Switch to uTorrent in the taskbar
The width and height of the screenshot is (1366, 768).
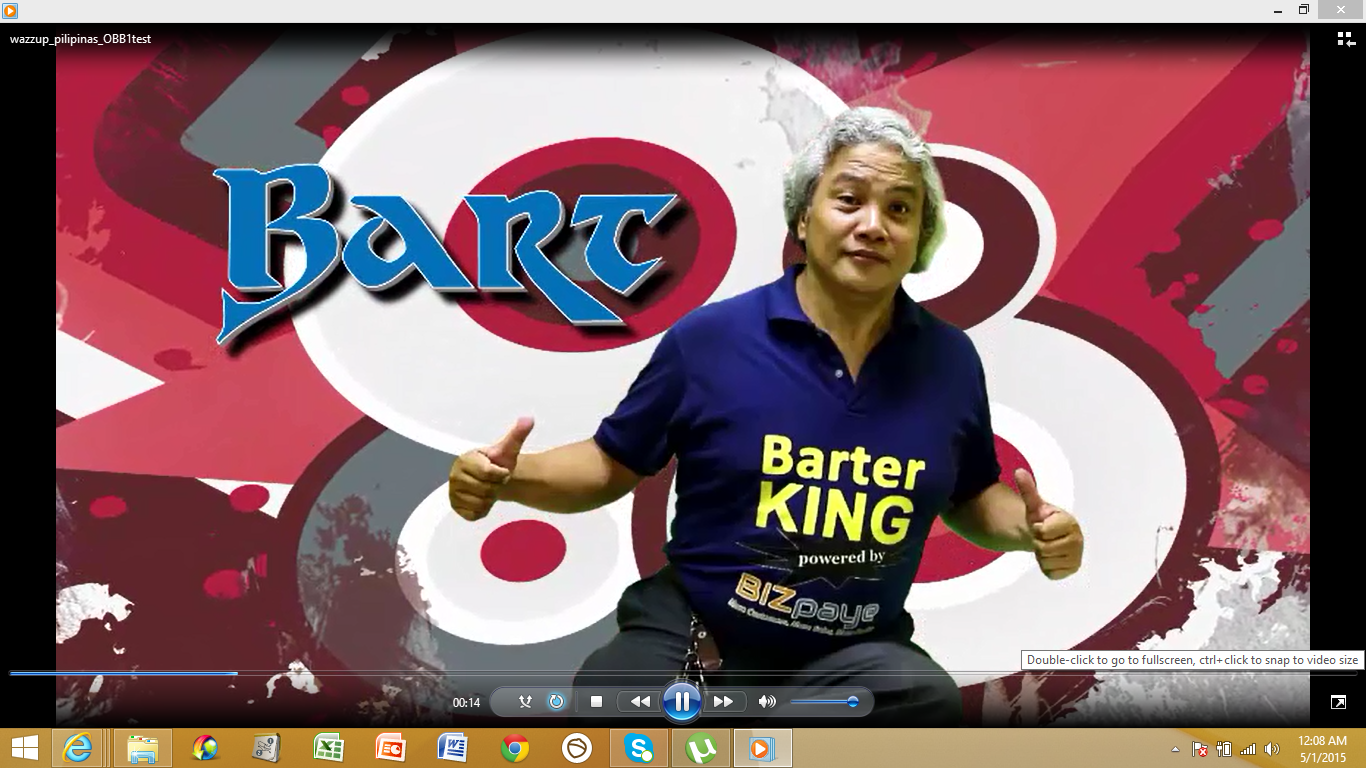point(701,748)
